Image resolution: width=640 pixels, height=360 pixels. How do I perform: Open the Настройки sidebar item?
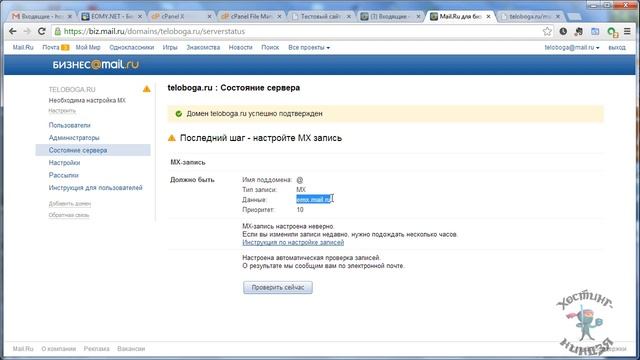pos(64,162)
